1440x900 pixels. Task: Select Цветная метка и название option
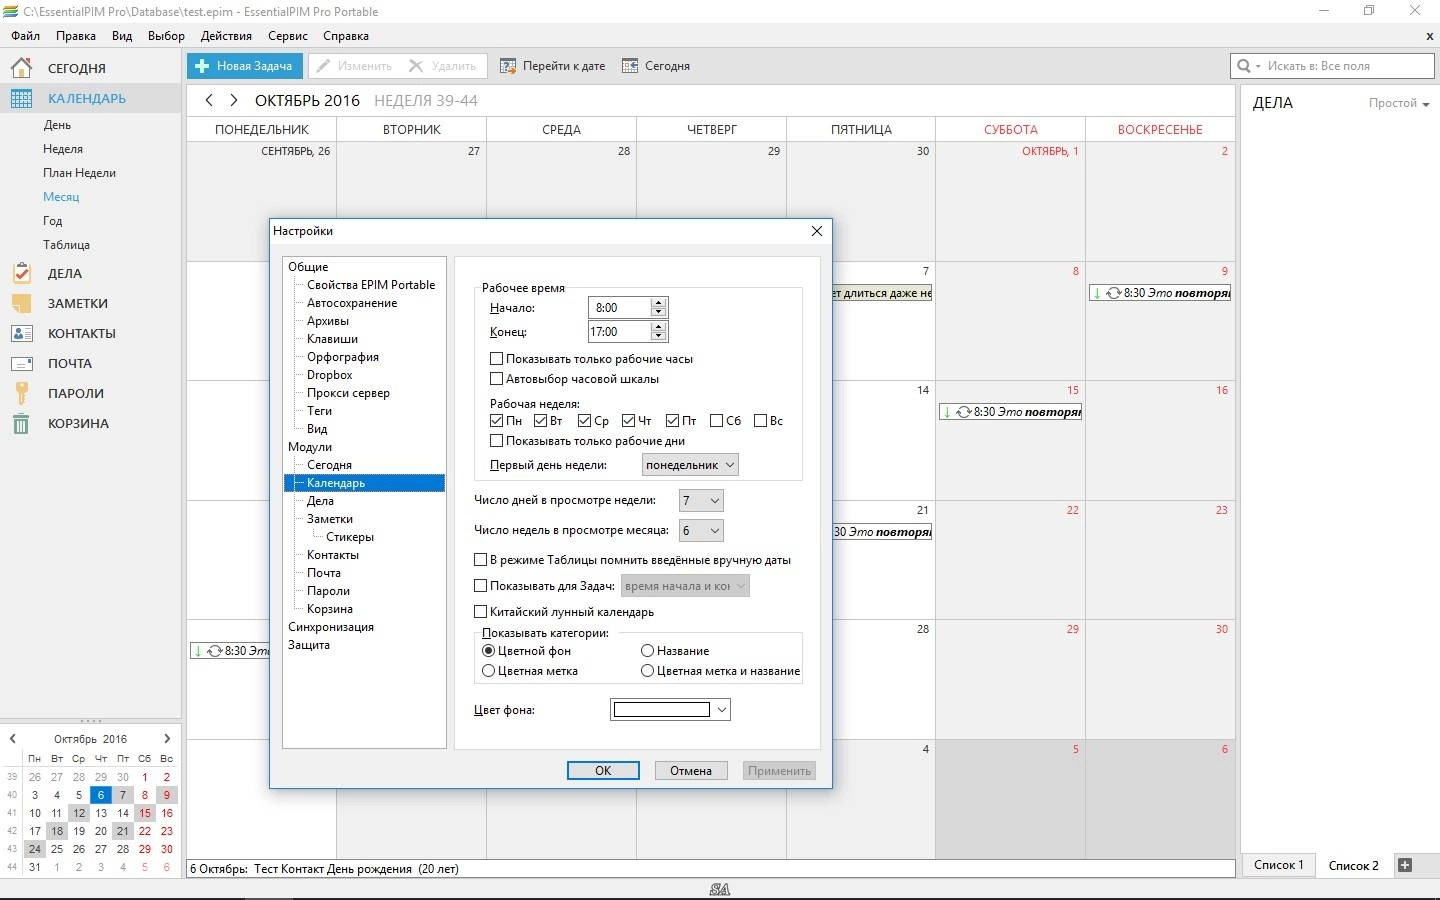point(647,671)
